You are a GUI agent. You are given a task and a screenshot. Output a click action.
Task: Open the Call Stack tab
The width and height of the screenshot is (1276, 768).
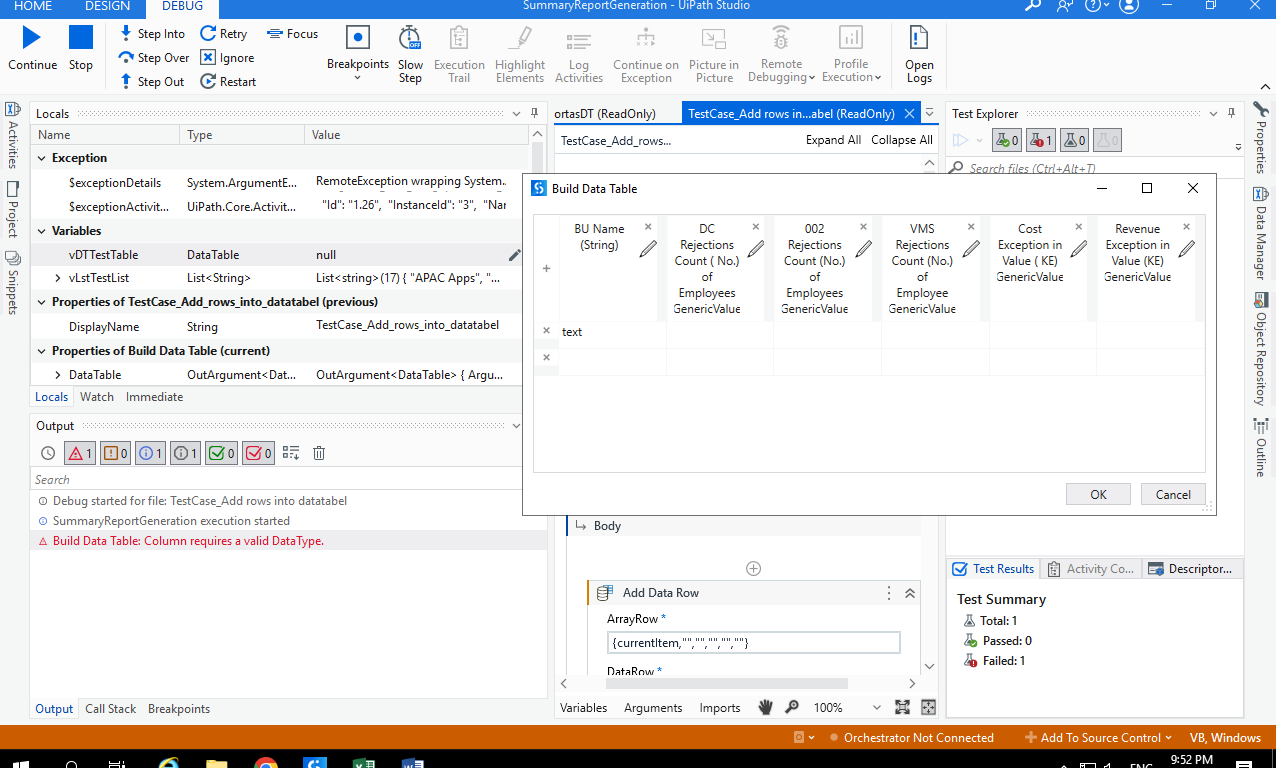click(110, 708)
